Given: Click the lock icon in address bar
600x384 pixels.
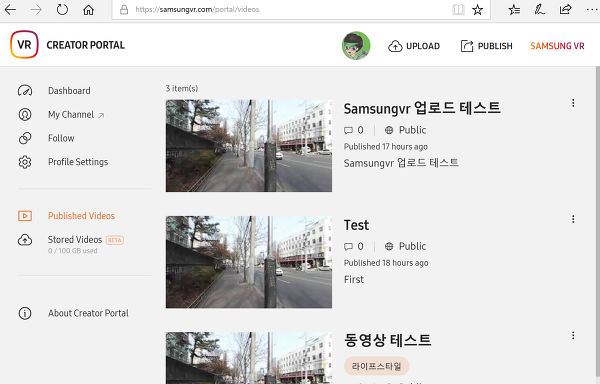Looking at the screenshot, I should (x=124, y=10).
